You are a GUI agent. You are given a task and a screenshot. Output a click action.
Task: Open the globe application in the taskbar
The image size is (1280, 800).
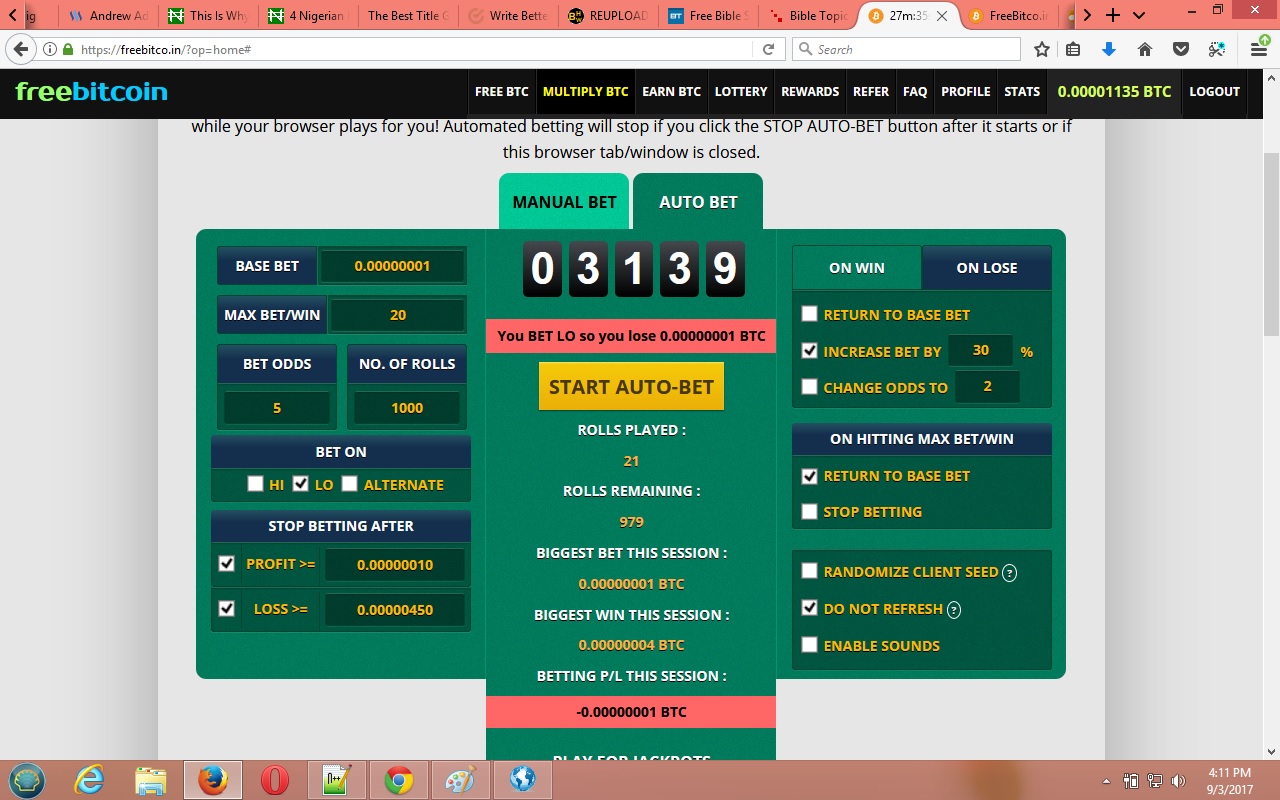522,780
